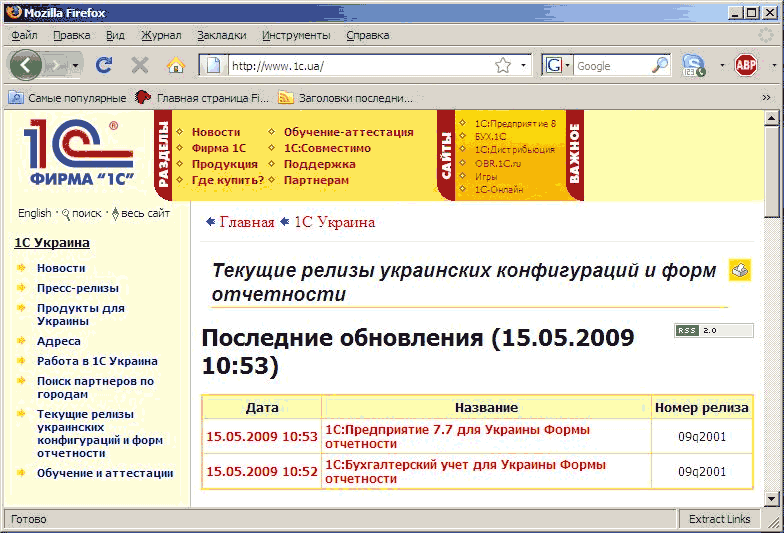The height and width of the screenshot is (533, 784).
Task: Open the Журнал menu
Action: pyautogui.click(x=161, y=36)
